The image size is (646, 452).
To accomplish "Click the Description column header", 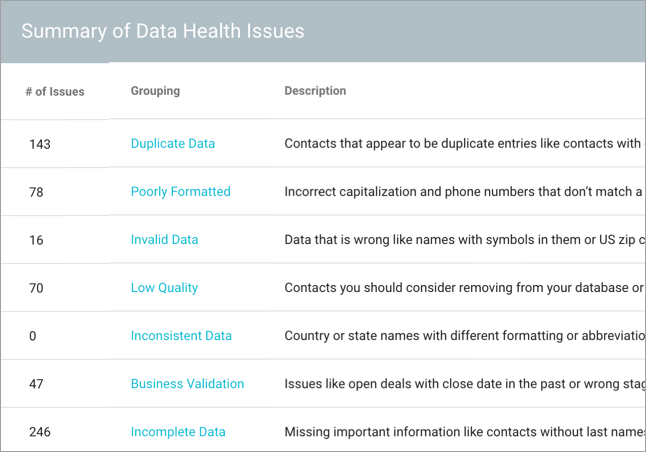I will coord(315,90).
